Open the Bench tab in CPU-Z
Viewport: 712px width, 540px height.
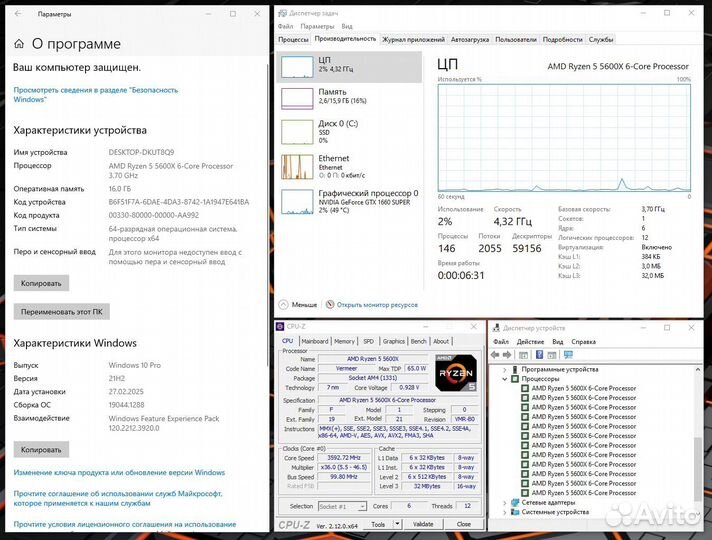(418, 341)
